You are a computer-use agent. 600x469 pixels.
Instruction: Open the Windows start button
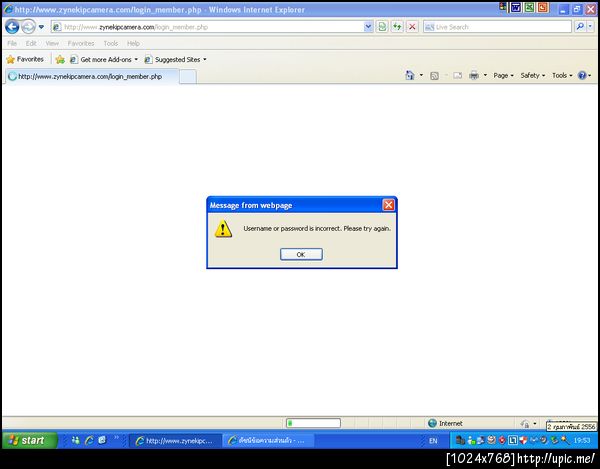[x=29, y=441]
